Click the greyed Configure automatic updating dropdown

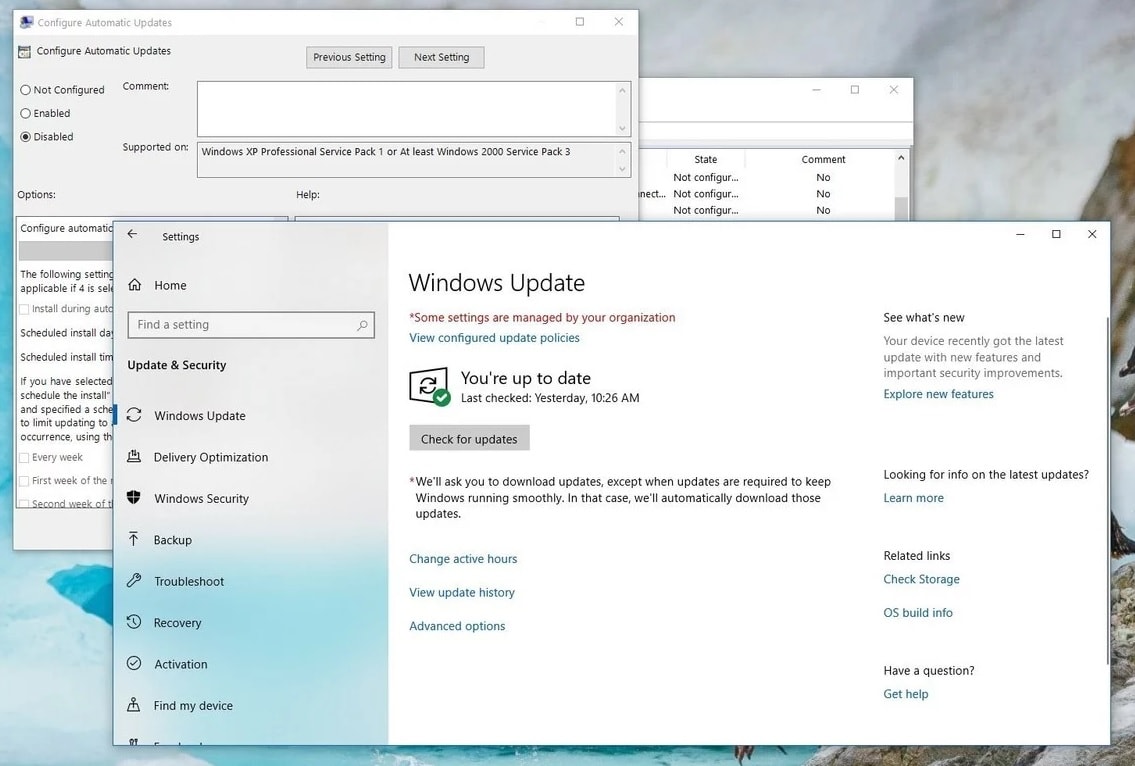66,251
